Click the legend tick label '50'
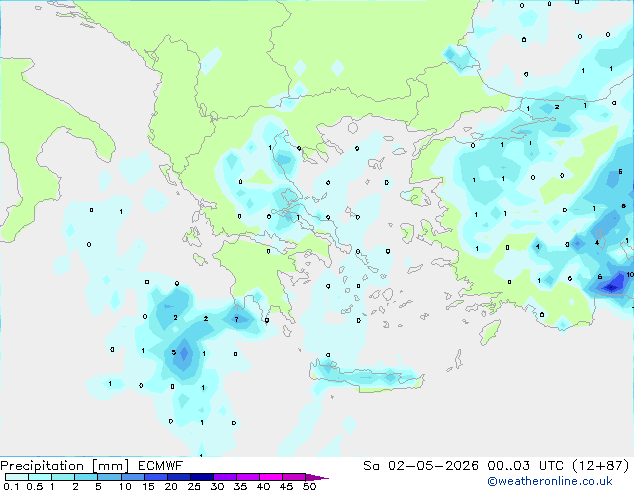 tap(309, 486)
